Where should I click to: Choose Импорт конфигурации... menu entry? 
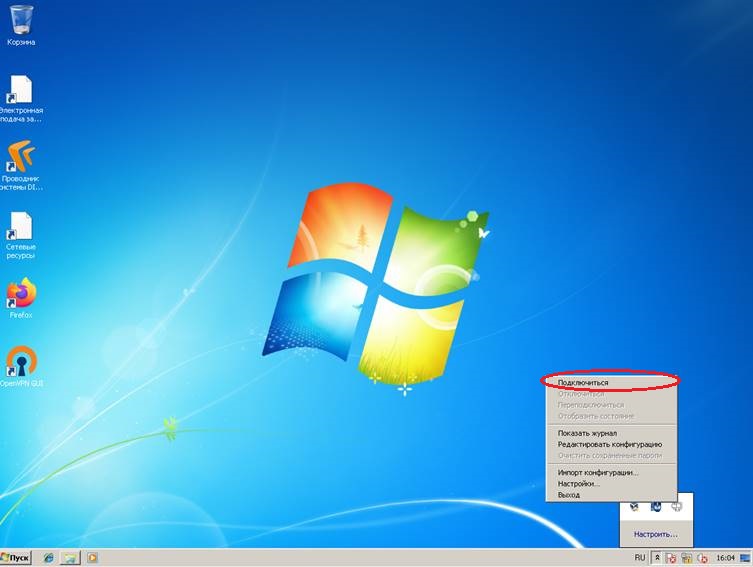click(611, 472)
